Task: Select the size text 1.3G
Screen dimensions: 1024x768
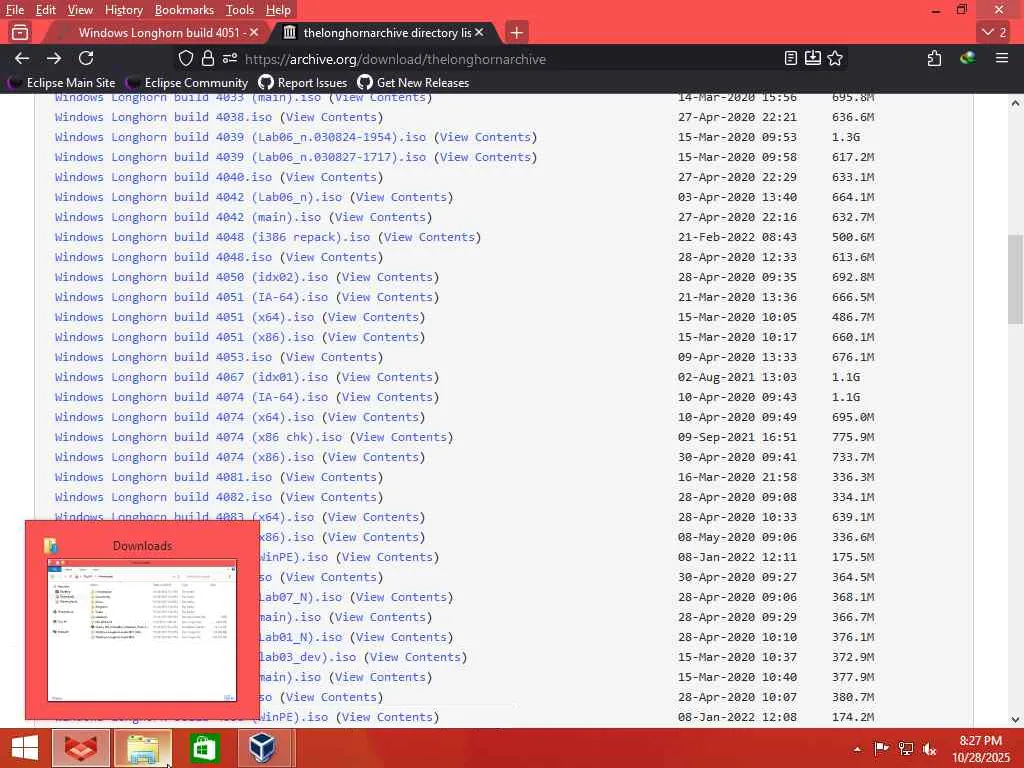Action: (846, 137)
